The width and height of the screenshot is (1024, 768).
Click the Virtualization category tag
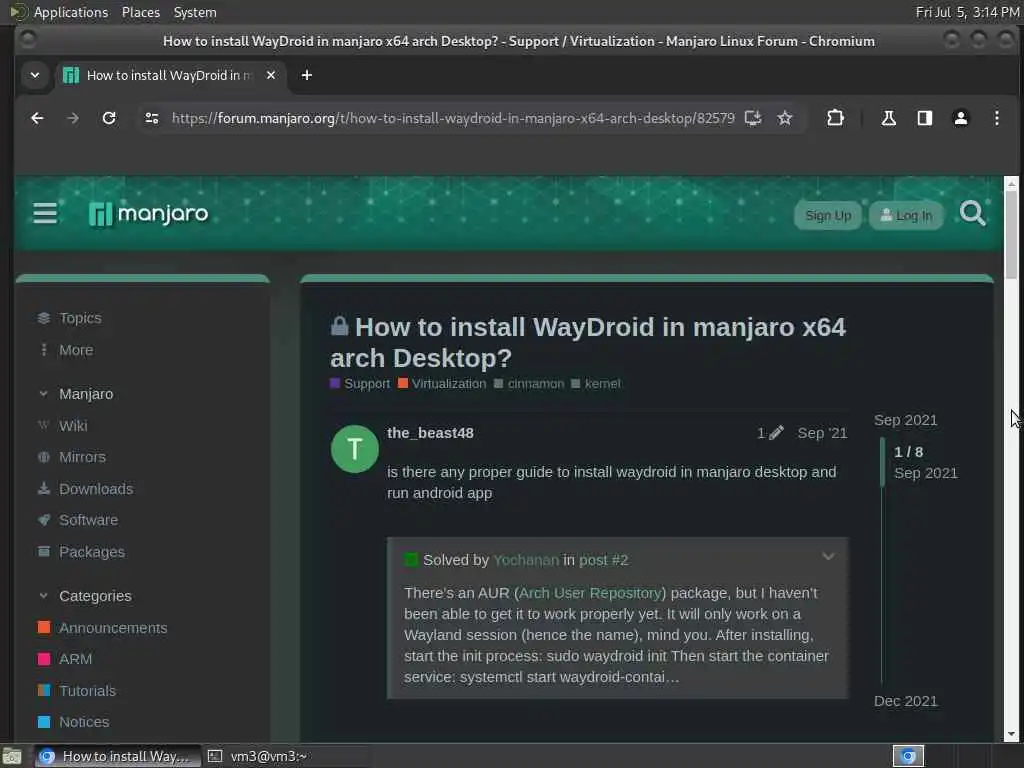(442, 383)
